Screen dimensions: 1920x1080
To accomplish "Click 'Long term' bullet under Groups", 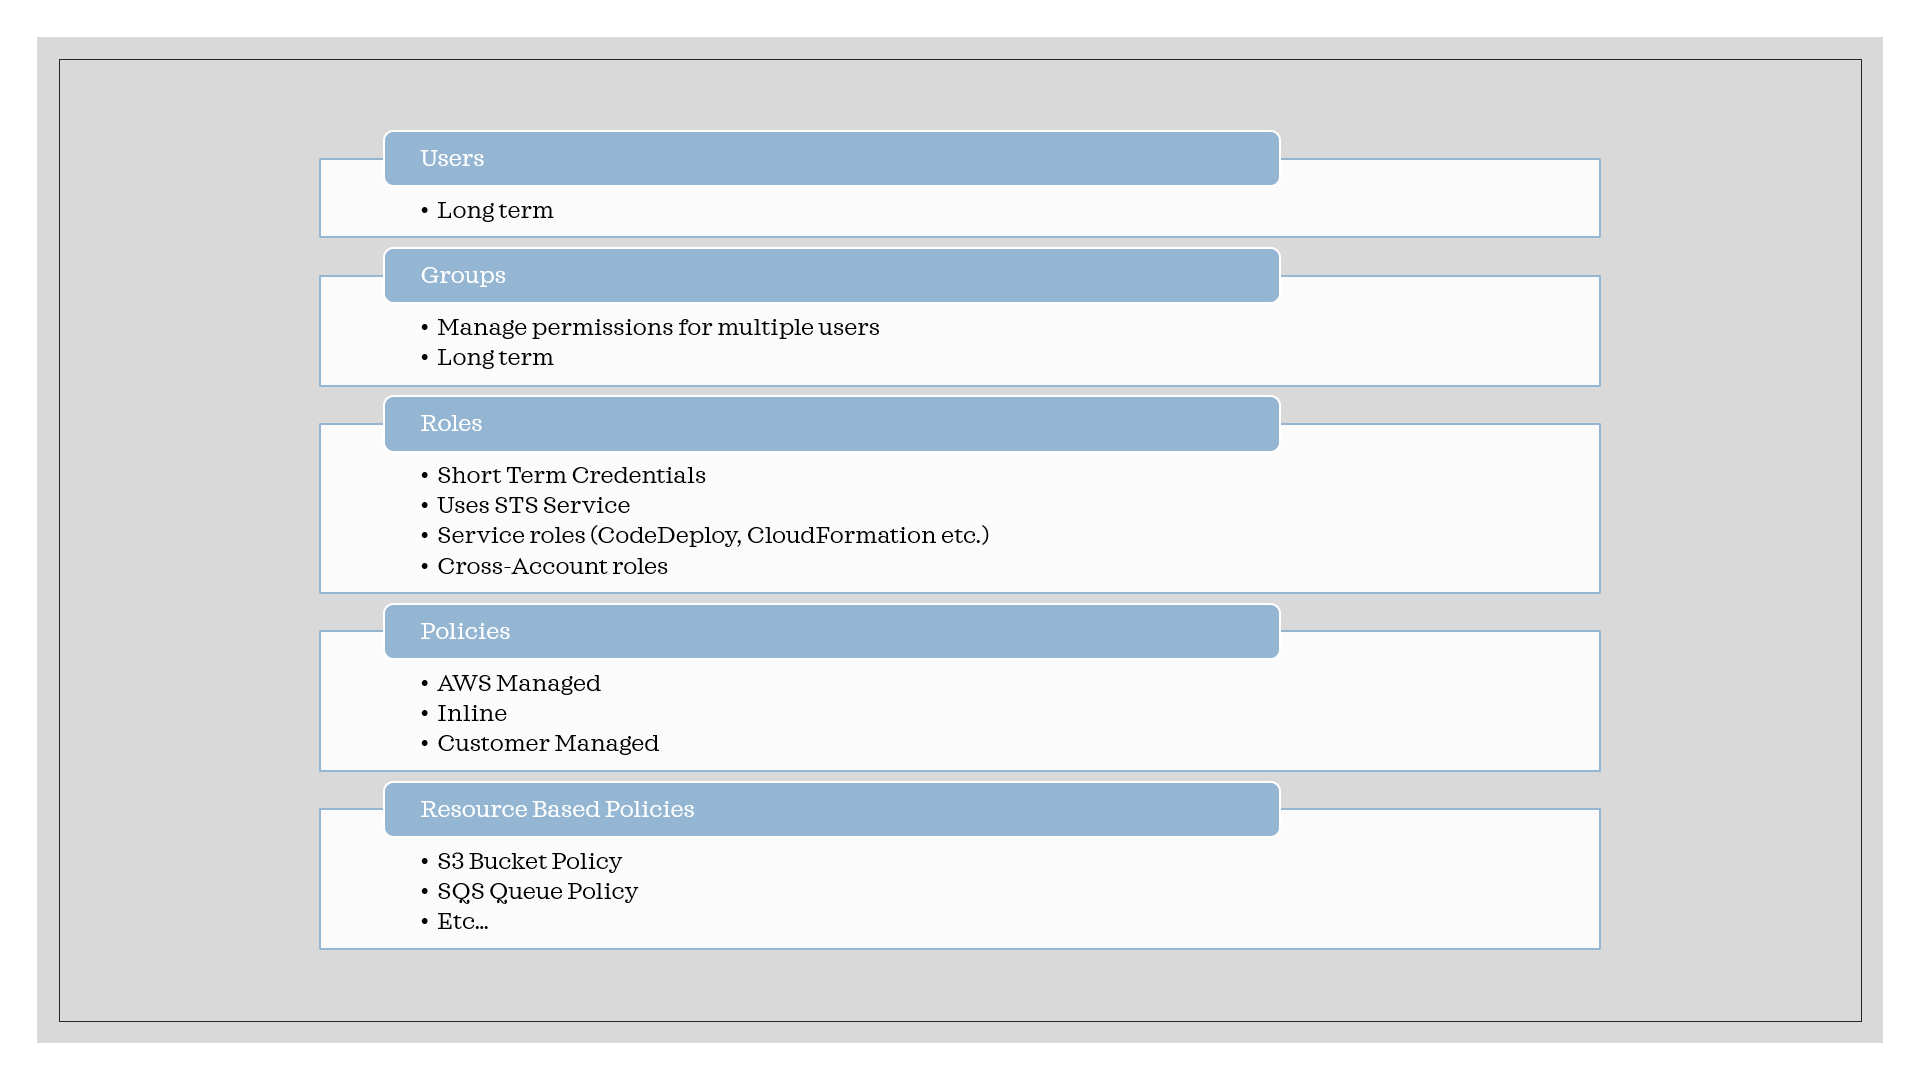I will (495, 358).
